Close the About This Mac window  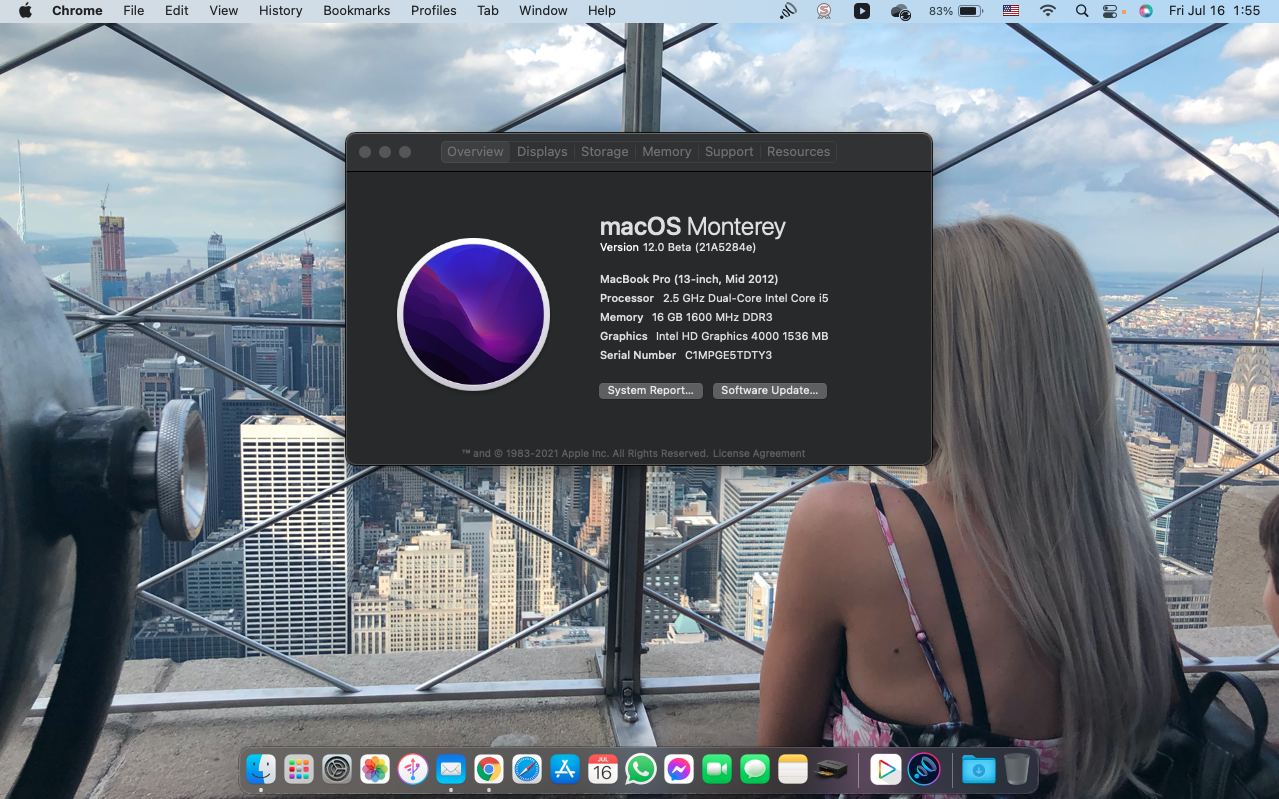tap(365, 152)
